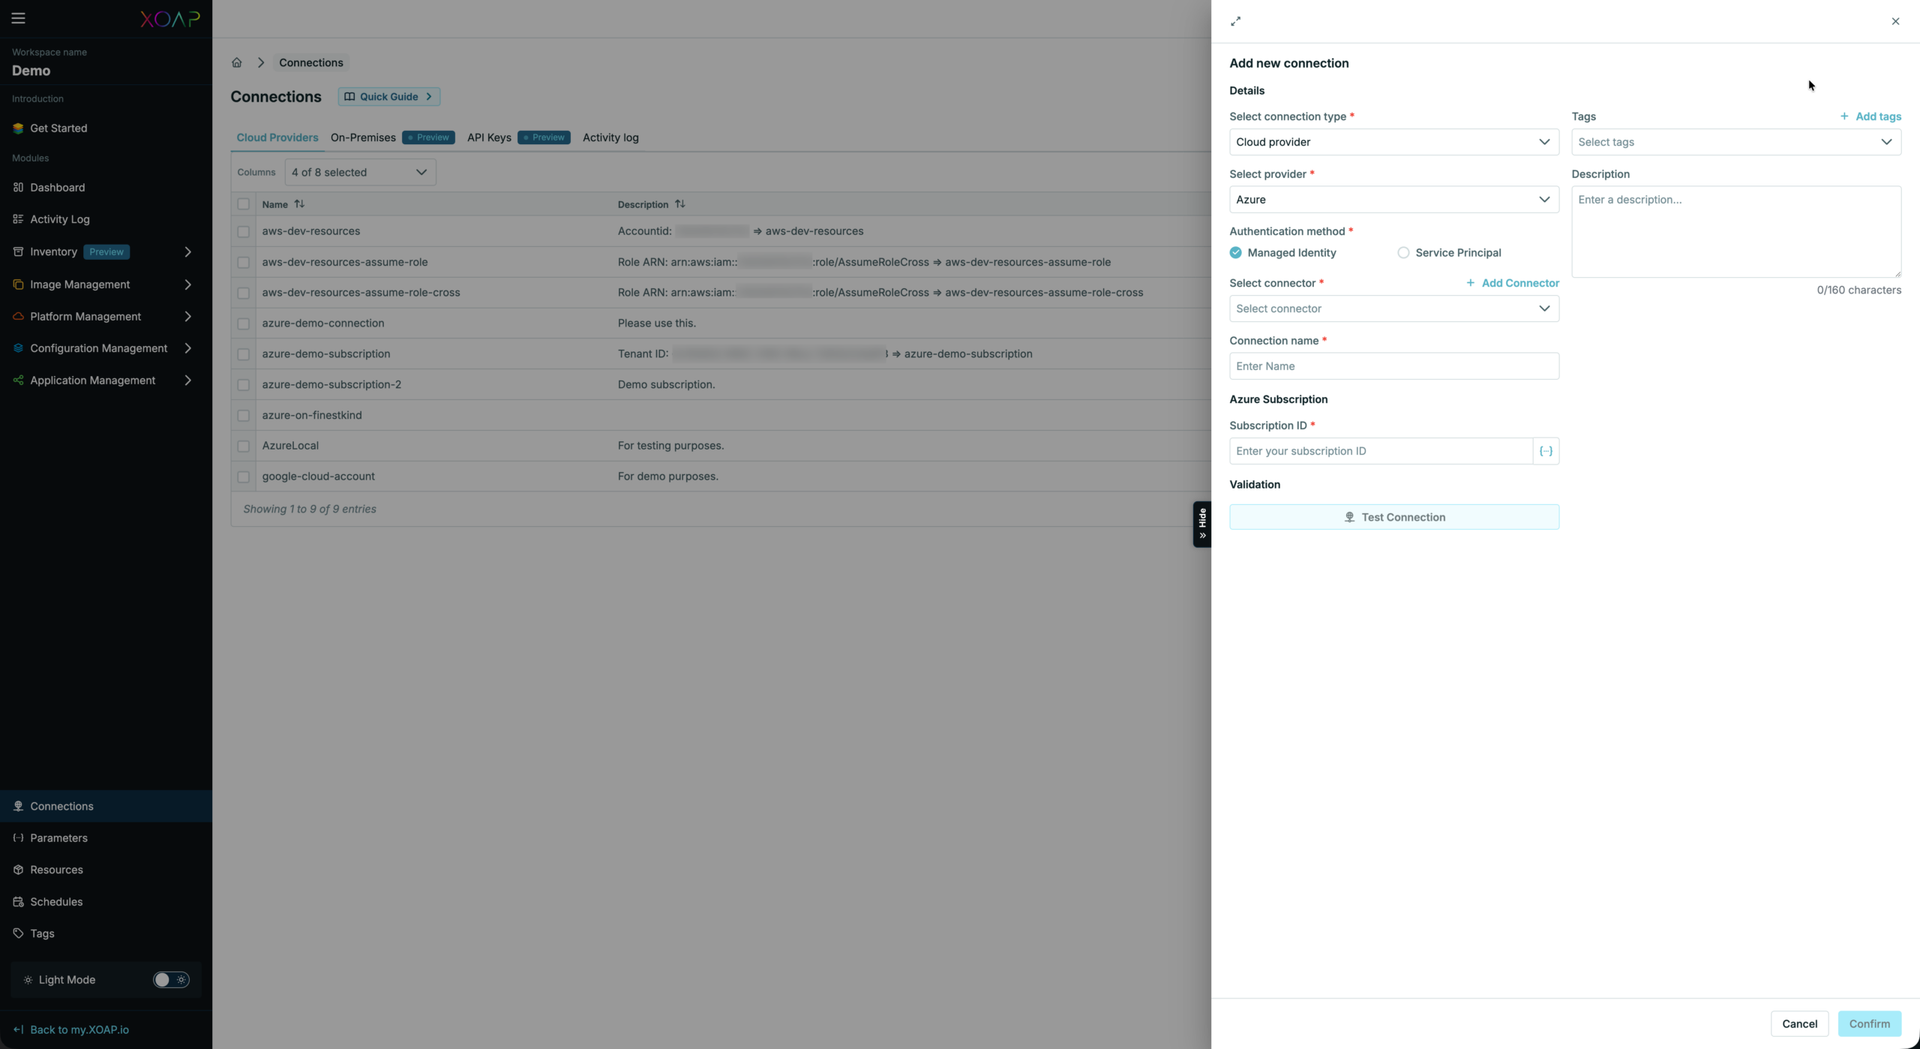Check the azure-demo-connection row checkbox
Viewport: 1920px width, 1049px height.
pos(244,324)
